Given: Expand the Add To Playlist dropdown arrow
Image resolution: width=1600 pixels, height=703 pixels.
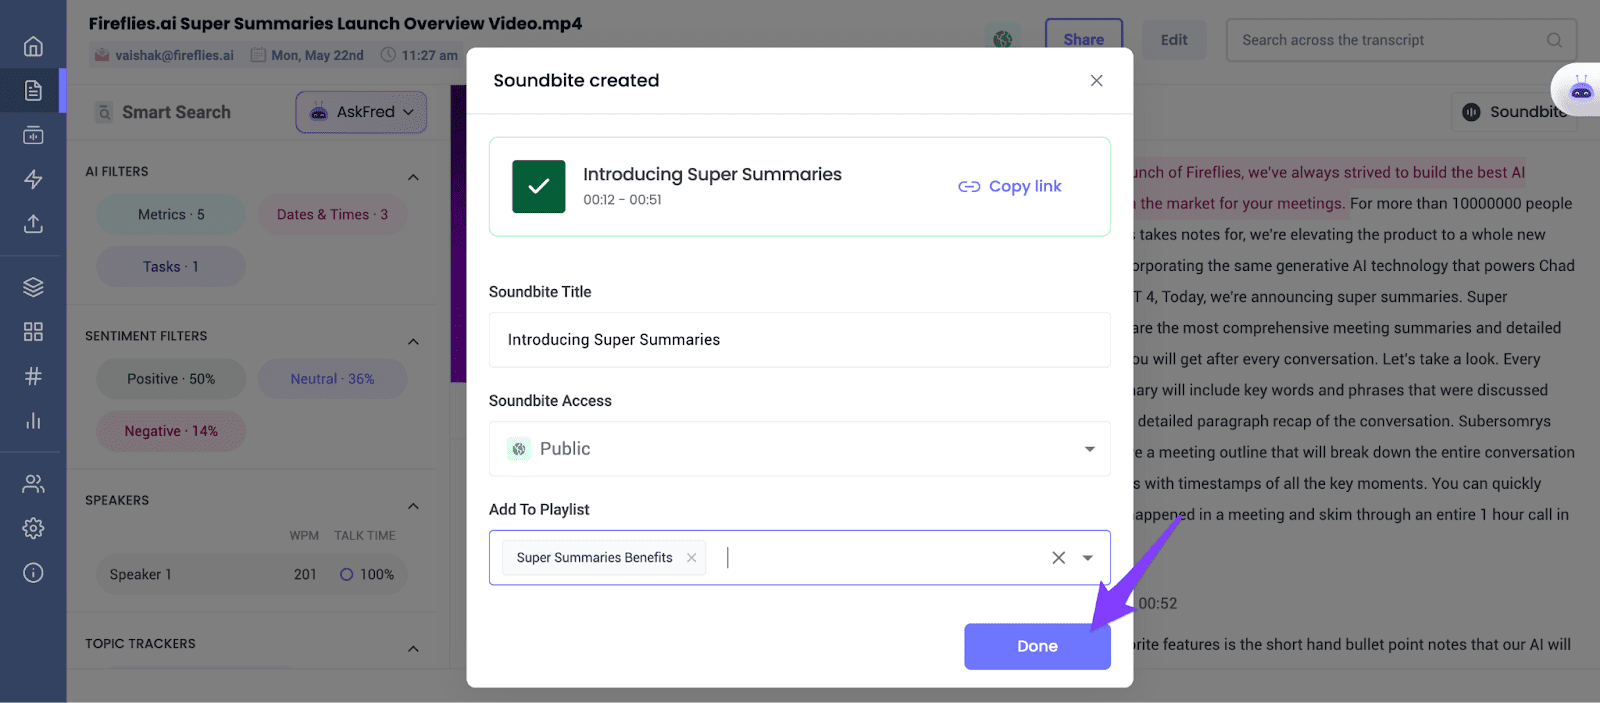Looking at the screenshot, I should (1087, 557).
